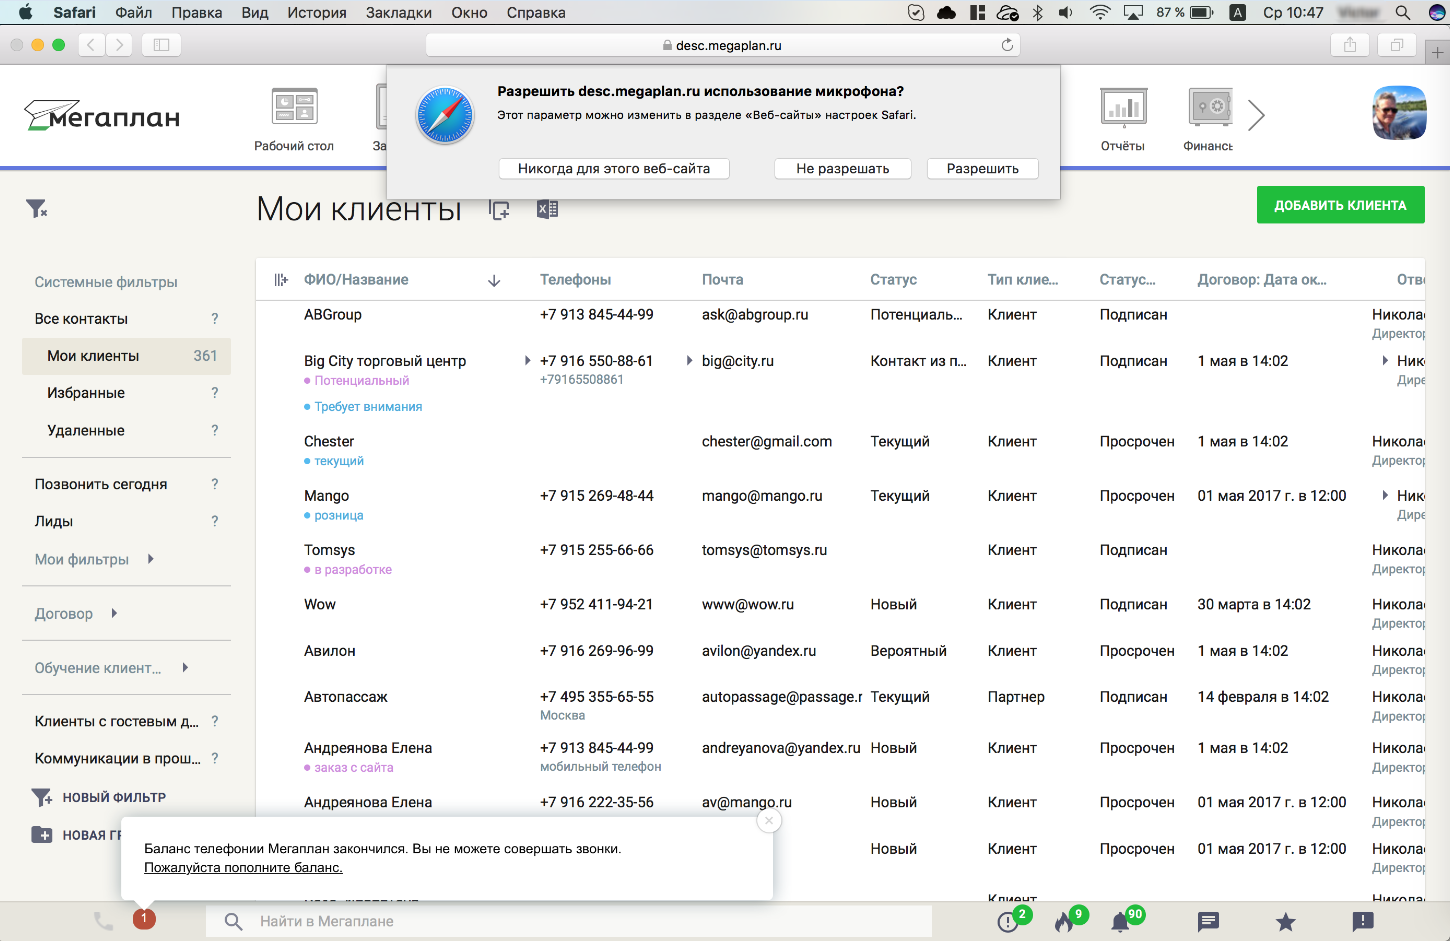Close the telephony balance popup
The width and height of the screenshot is (1450, 941).
769,821
